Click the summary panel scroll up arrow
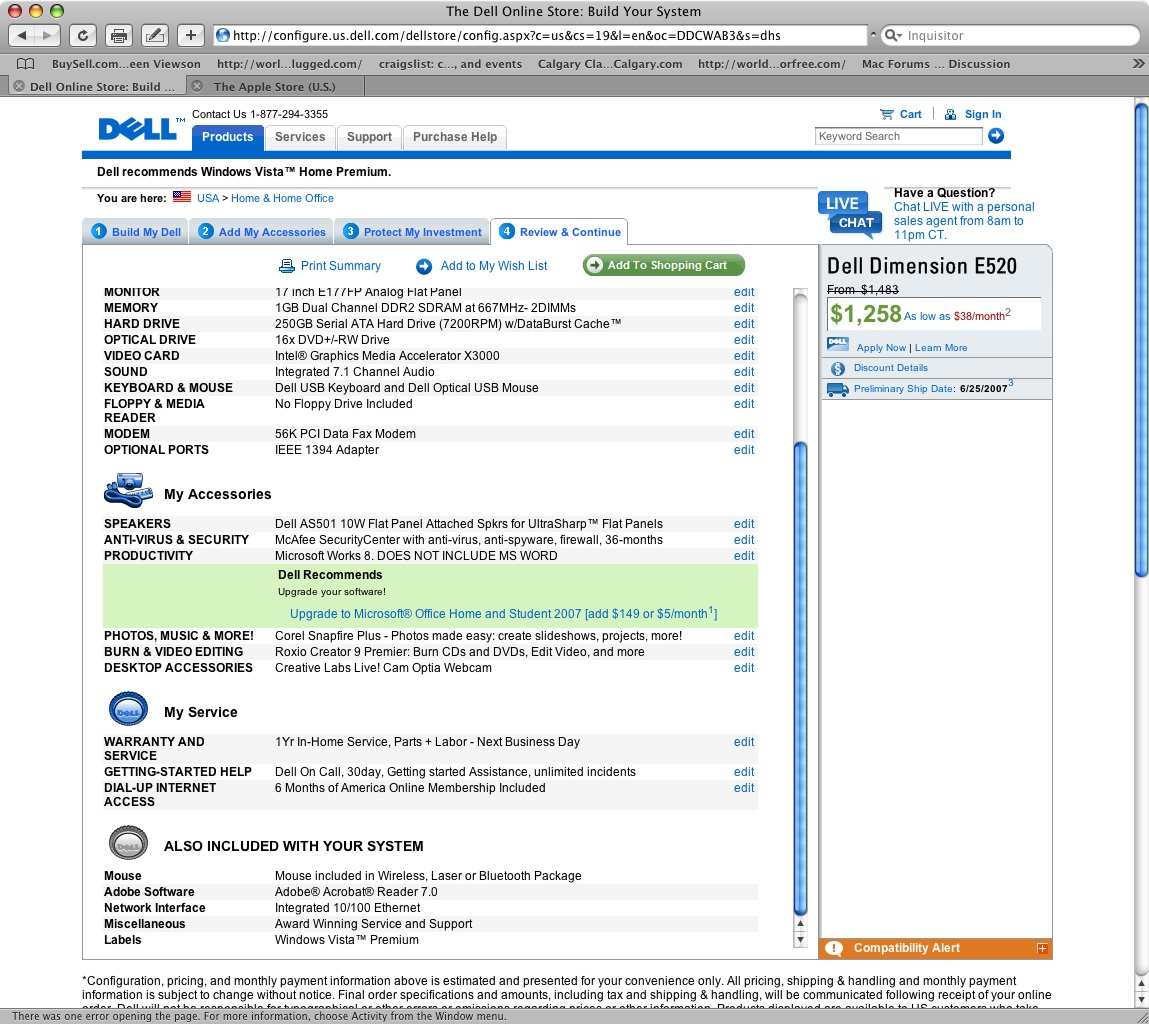The image size is (1149, 1024). [800, 924]
